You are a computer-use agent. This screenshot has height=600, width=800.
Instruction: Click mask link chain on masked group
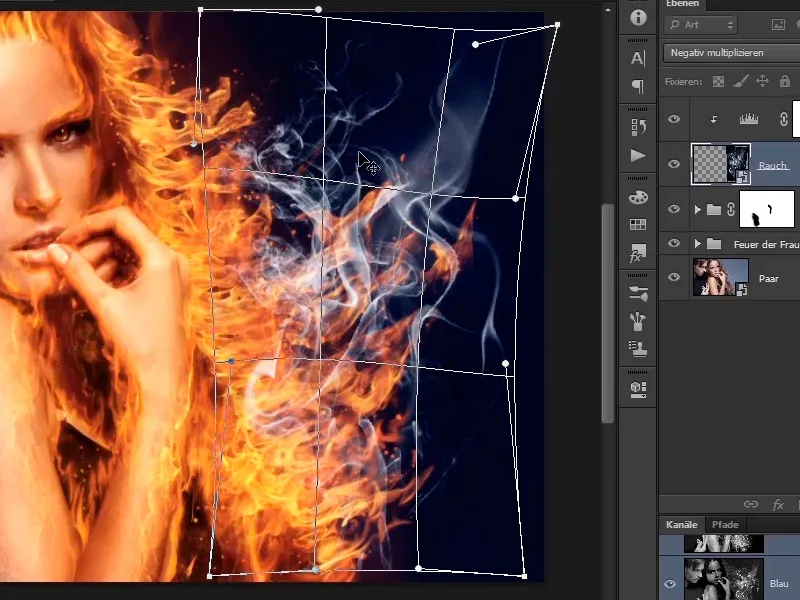(731, 209)
